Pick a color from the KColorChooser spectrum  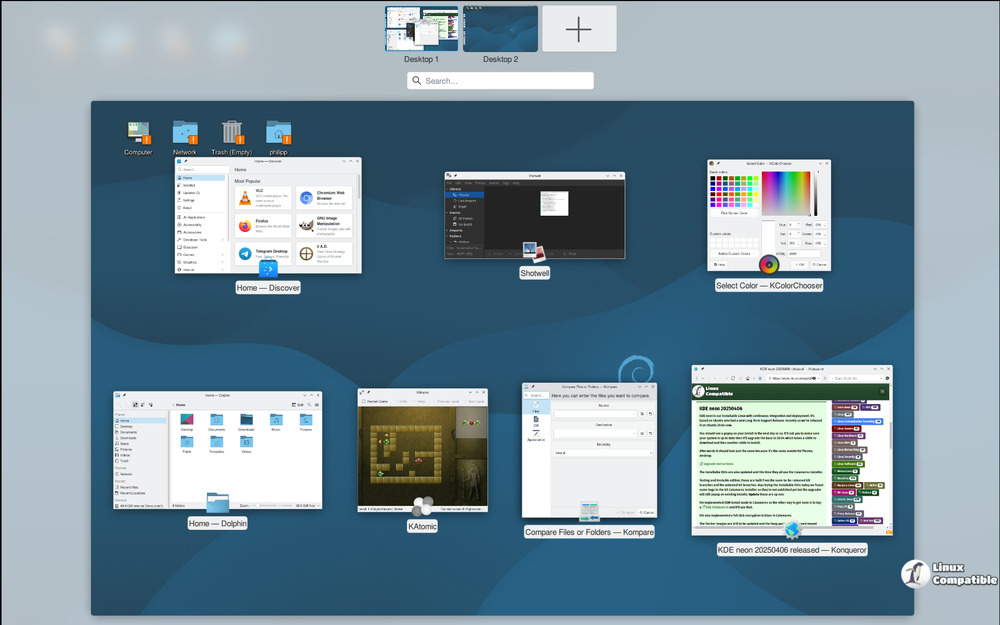[x=784, y=194]
